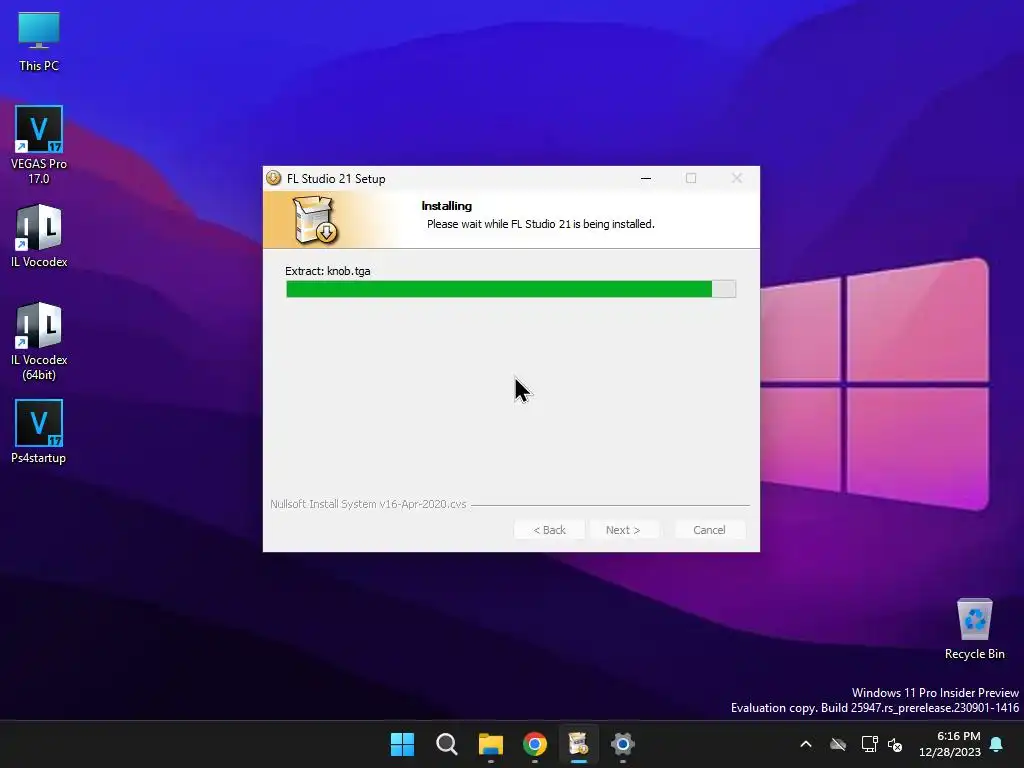Viewport: 1024px width, 768px height.
Task: Minimize the FL Studio 21 Setup window
Action: (646, 178)
